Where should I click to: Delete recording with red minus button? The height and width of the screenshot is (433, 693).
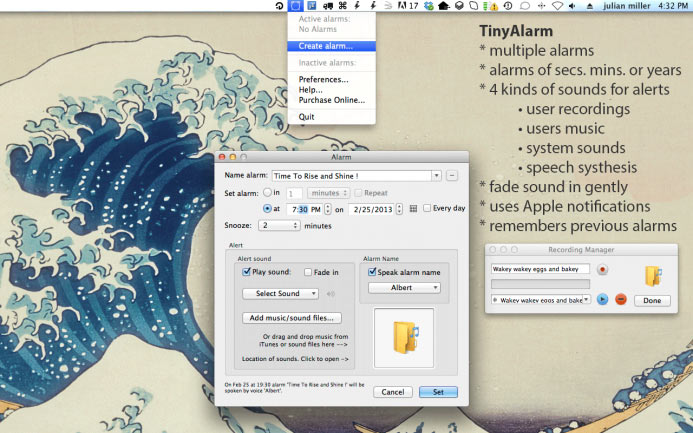pos(620,299)
